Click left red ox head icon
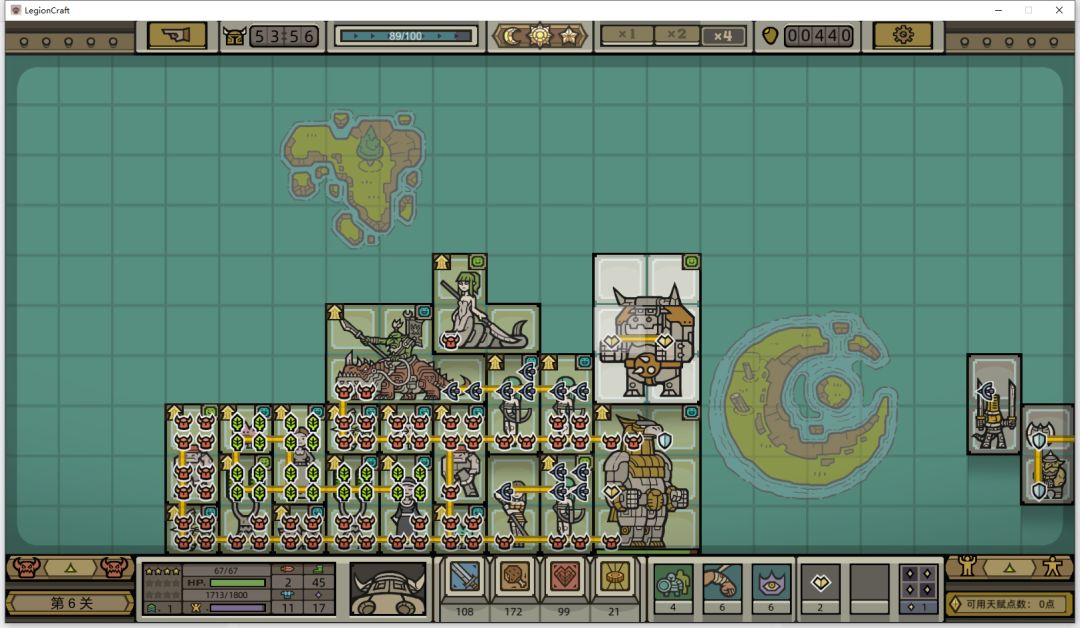This screenshot has width=1080, height=628. [26, 568]
